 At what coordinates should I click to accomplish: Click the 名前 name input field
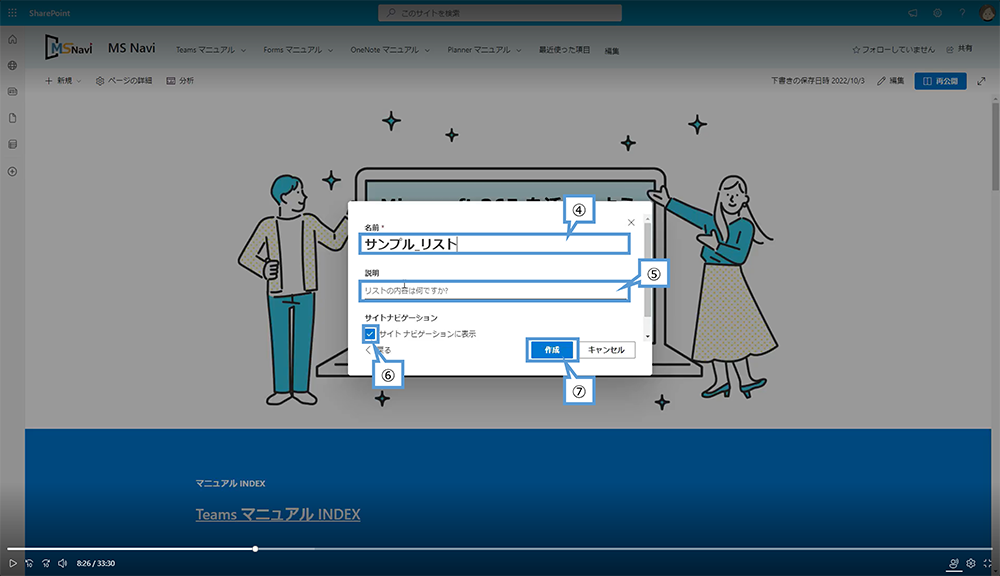point(495,244)
